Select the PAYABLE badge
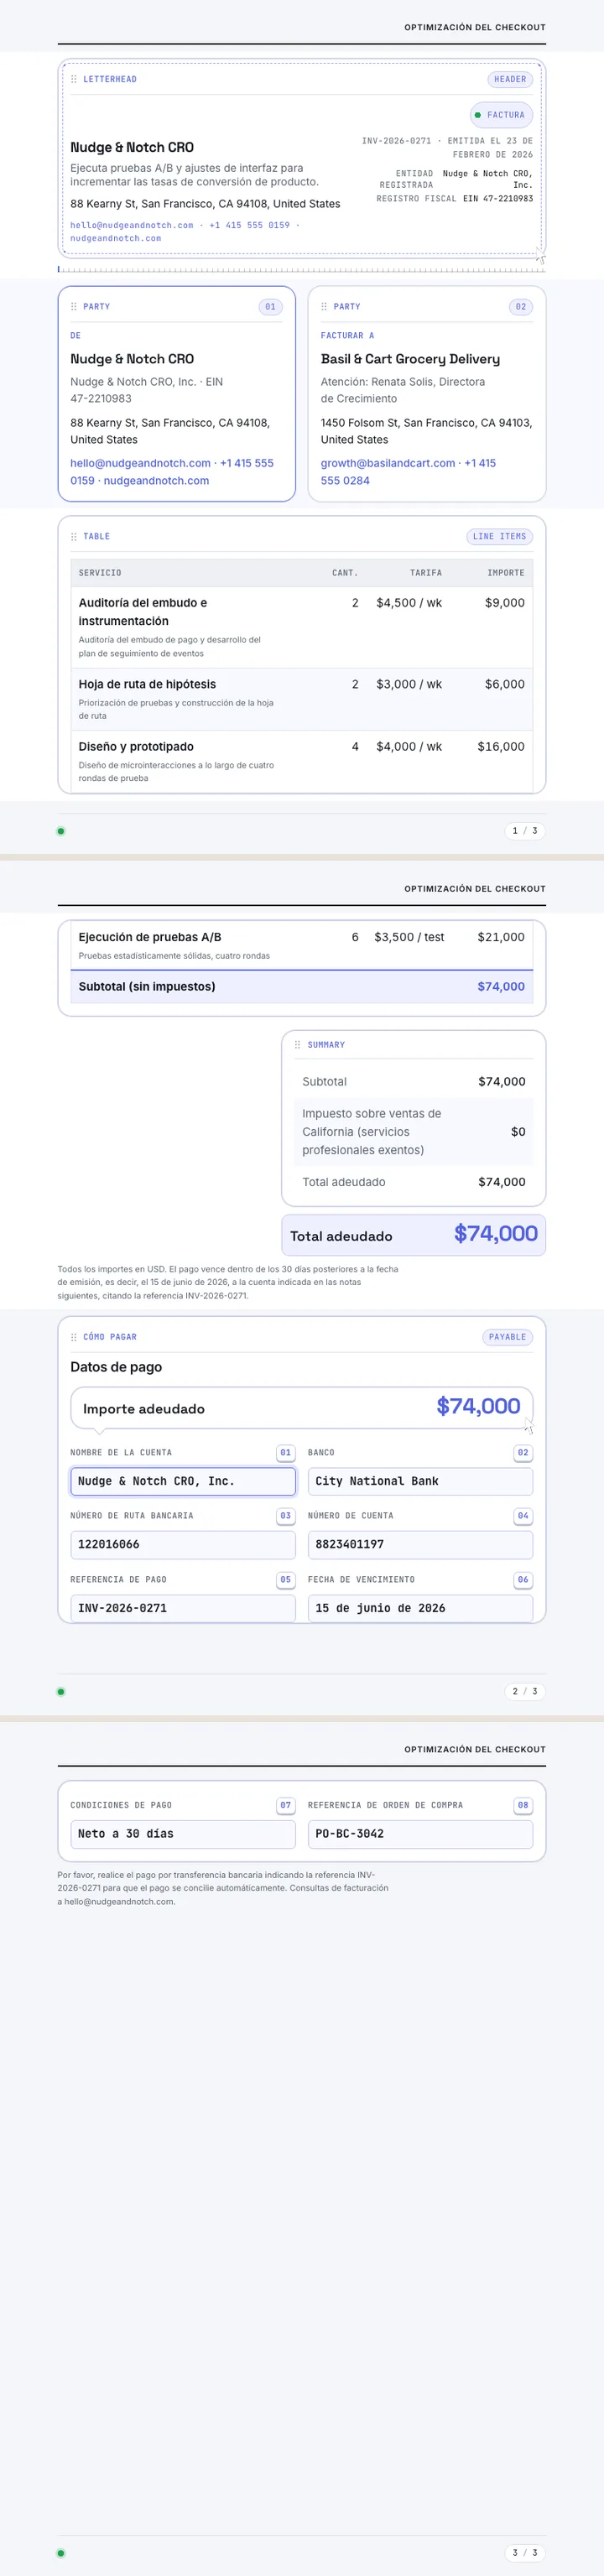Image resolution: width=604 pixels, height=2576 pixels. coord(507,1337)
